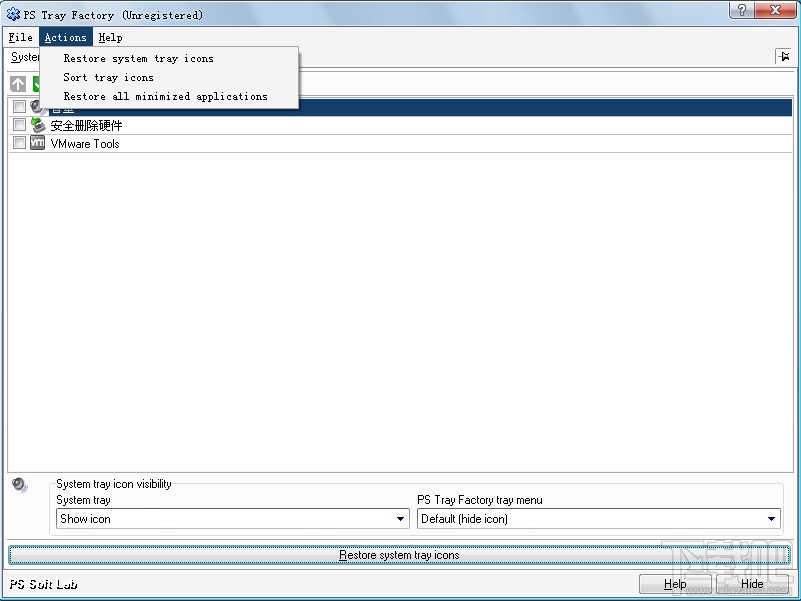Tick the checkbox in the highlighted first row
The image size is (801, 601).
click(19, 106)
